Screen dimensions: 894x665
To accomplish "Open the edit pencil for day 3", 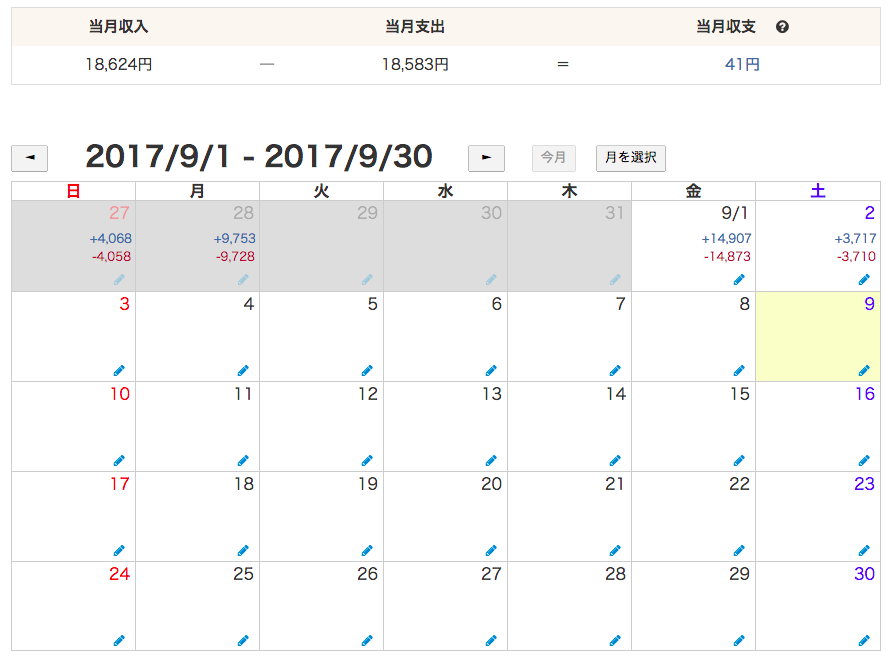I will [119, 371].
